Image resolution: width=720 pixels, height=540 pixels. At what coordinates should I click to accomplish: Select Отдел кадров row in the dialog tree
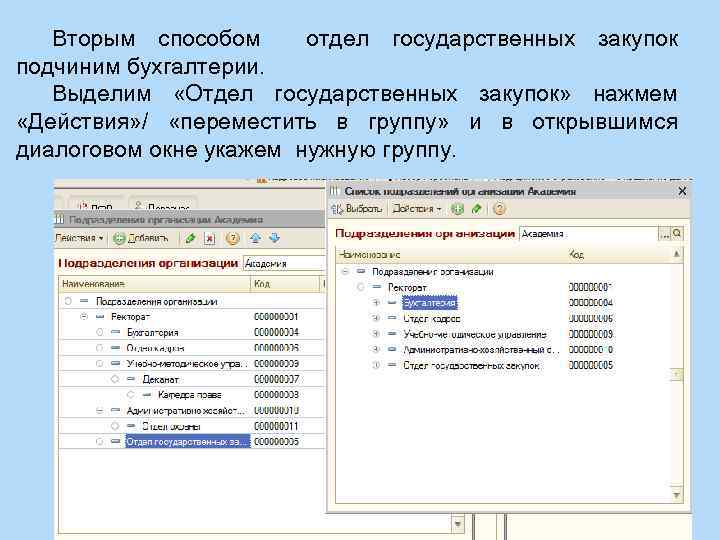tap(432, 318)
